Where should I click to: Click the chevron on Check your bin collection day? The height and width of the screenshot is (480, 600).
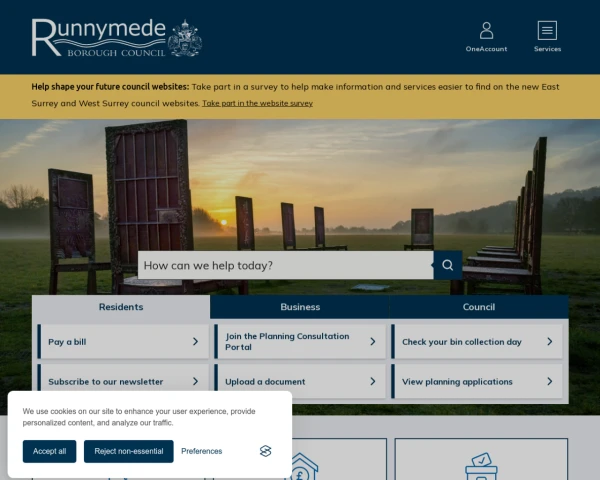550,341
